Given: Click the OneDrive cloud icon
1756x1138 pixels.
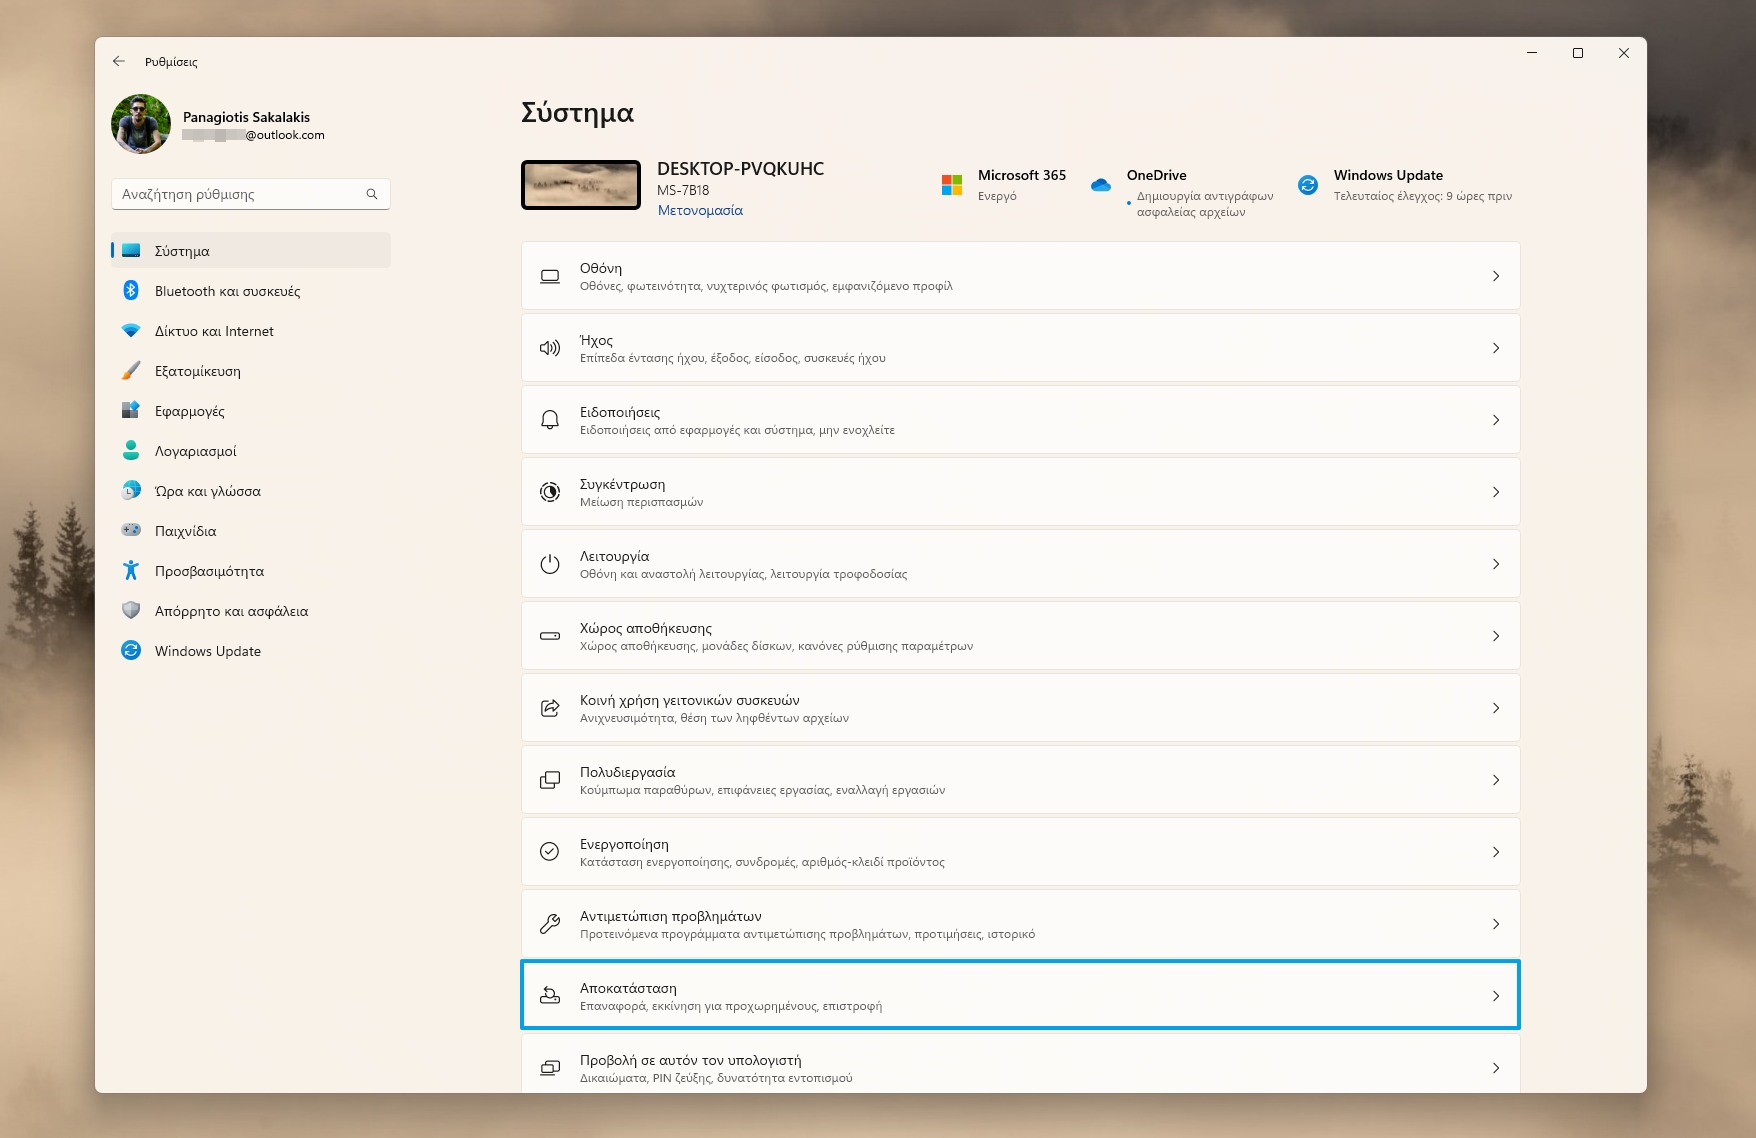Looking at the screenshot, I should click(1101, 185).
